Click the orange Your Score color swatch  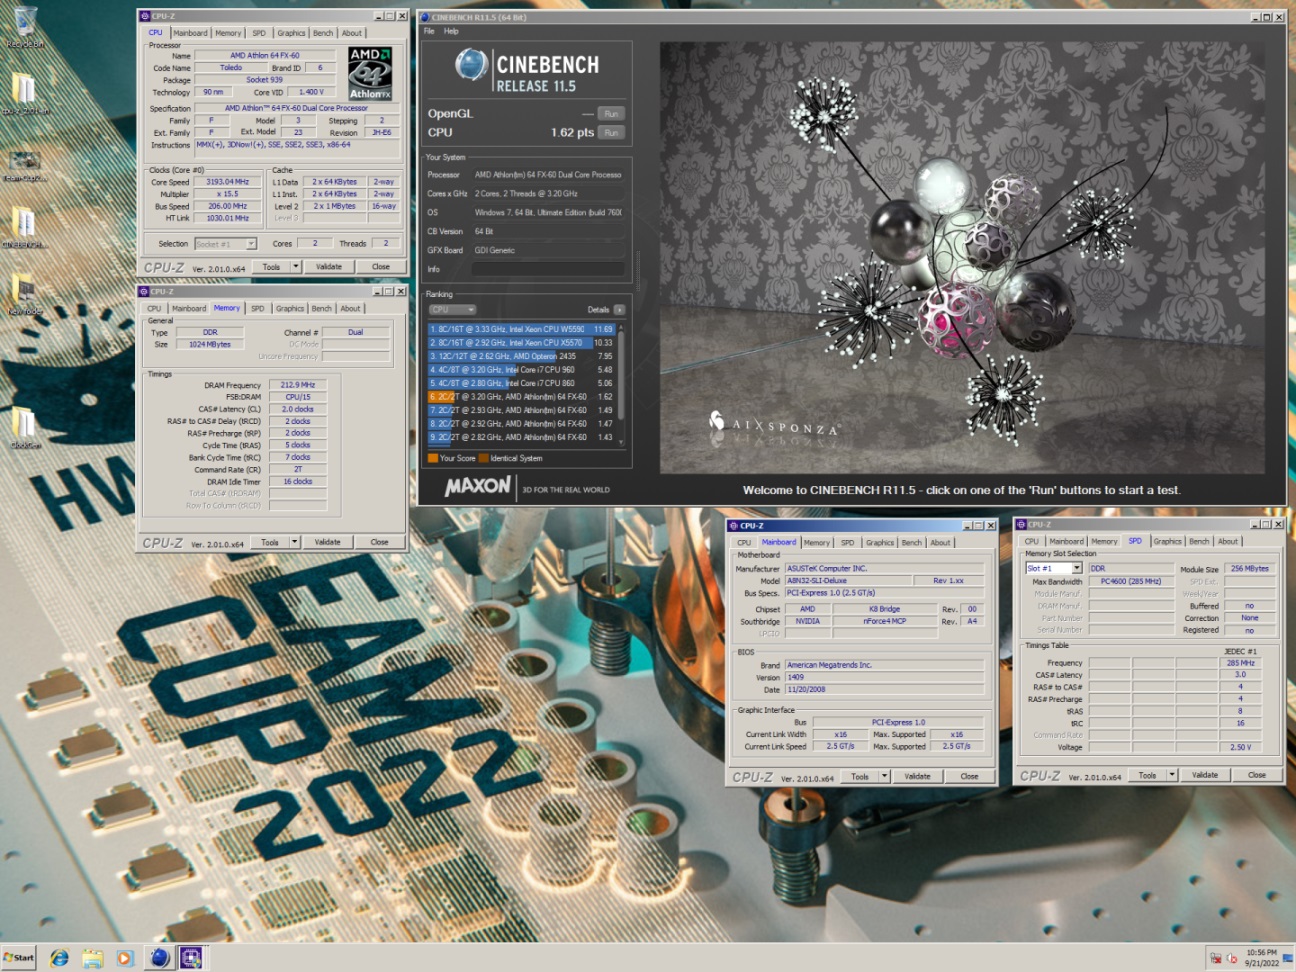click(432, 458)
